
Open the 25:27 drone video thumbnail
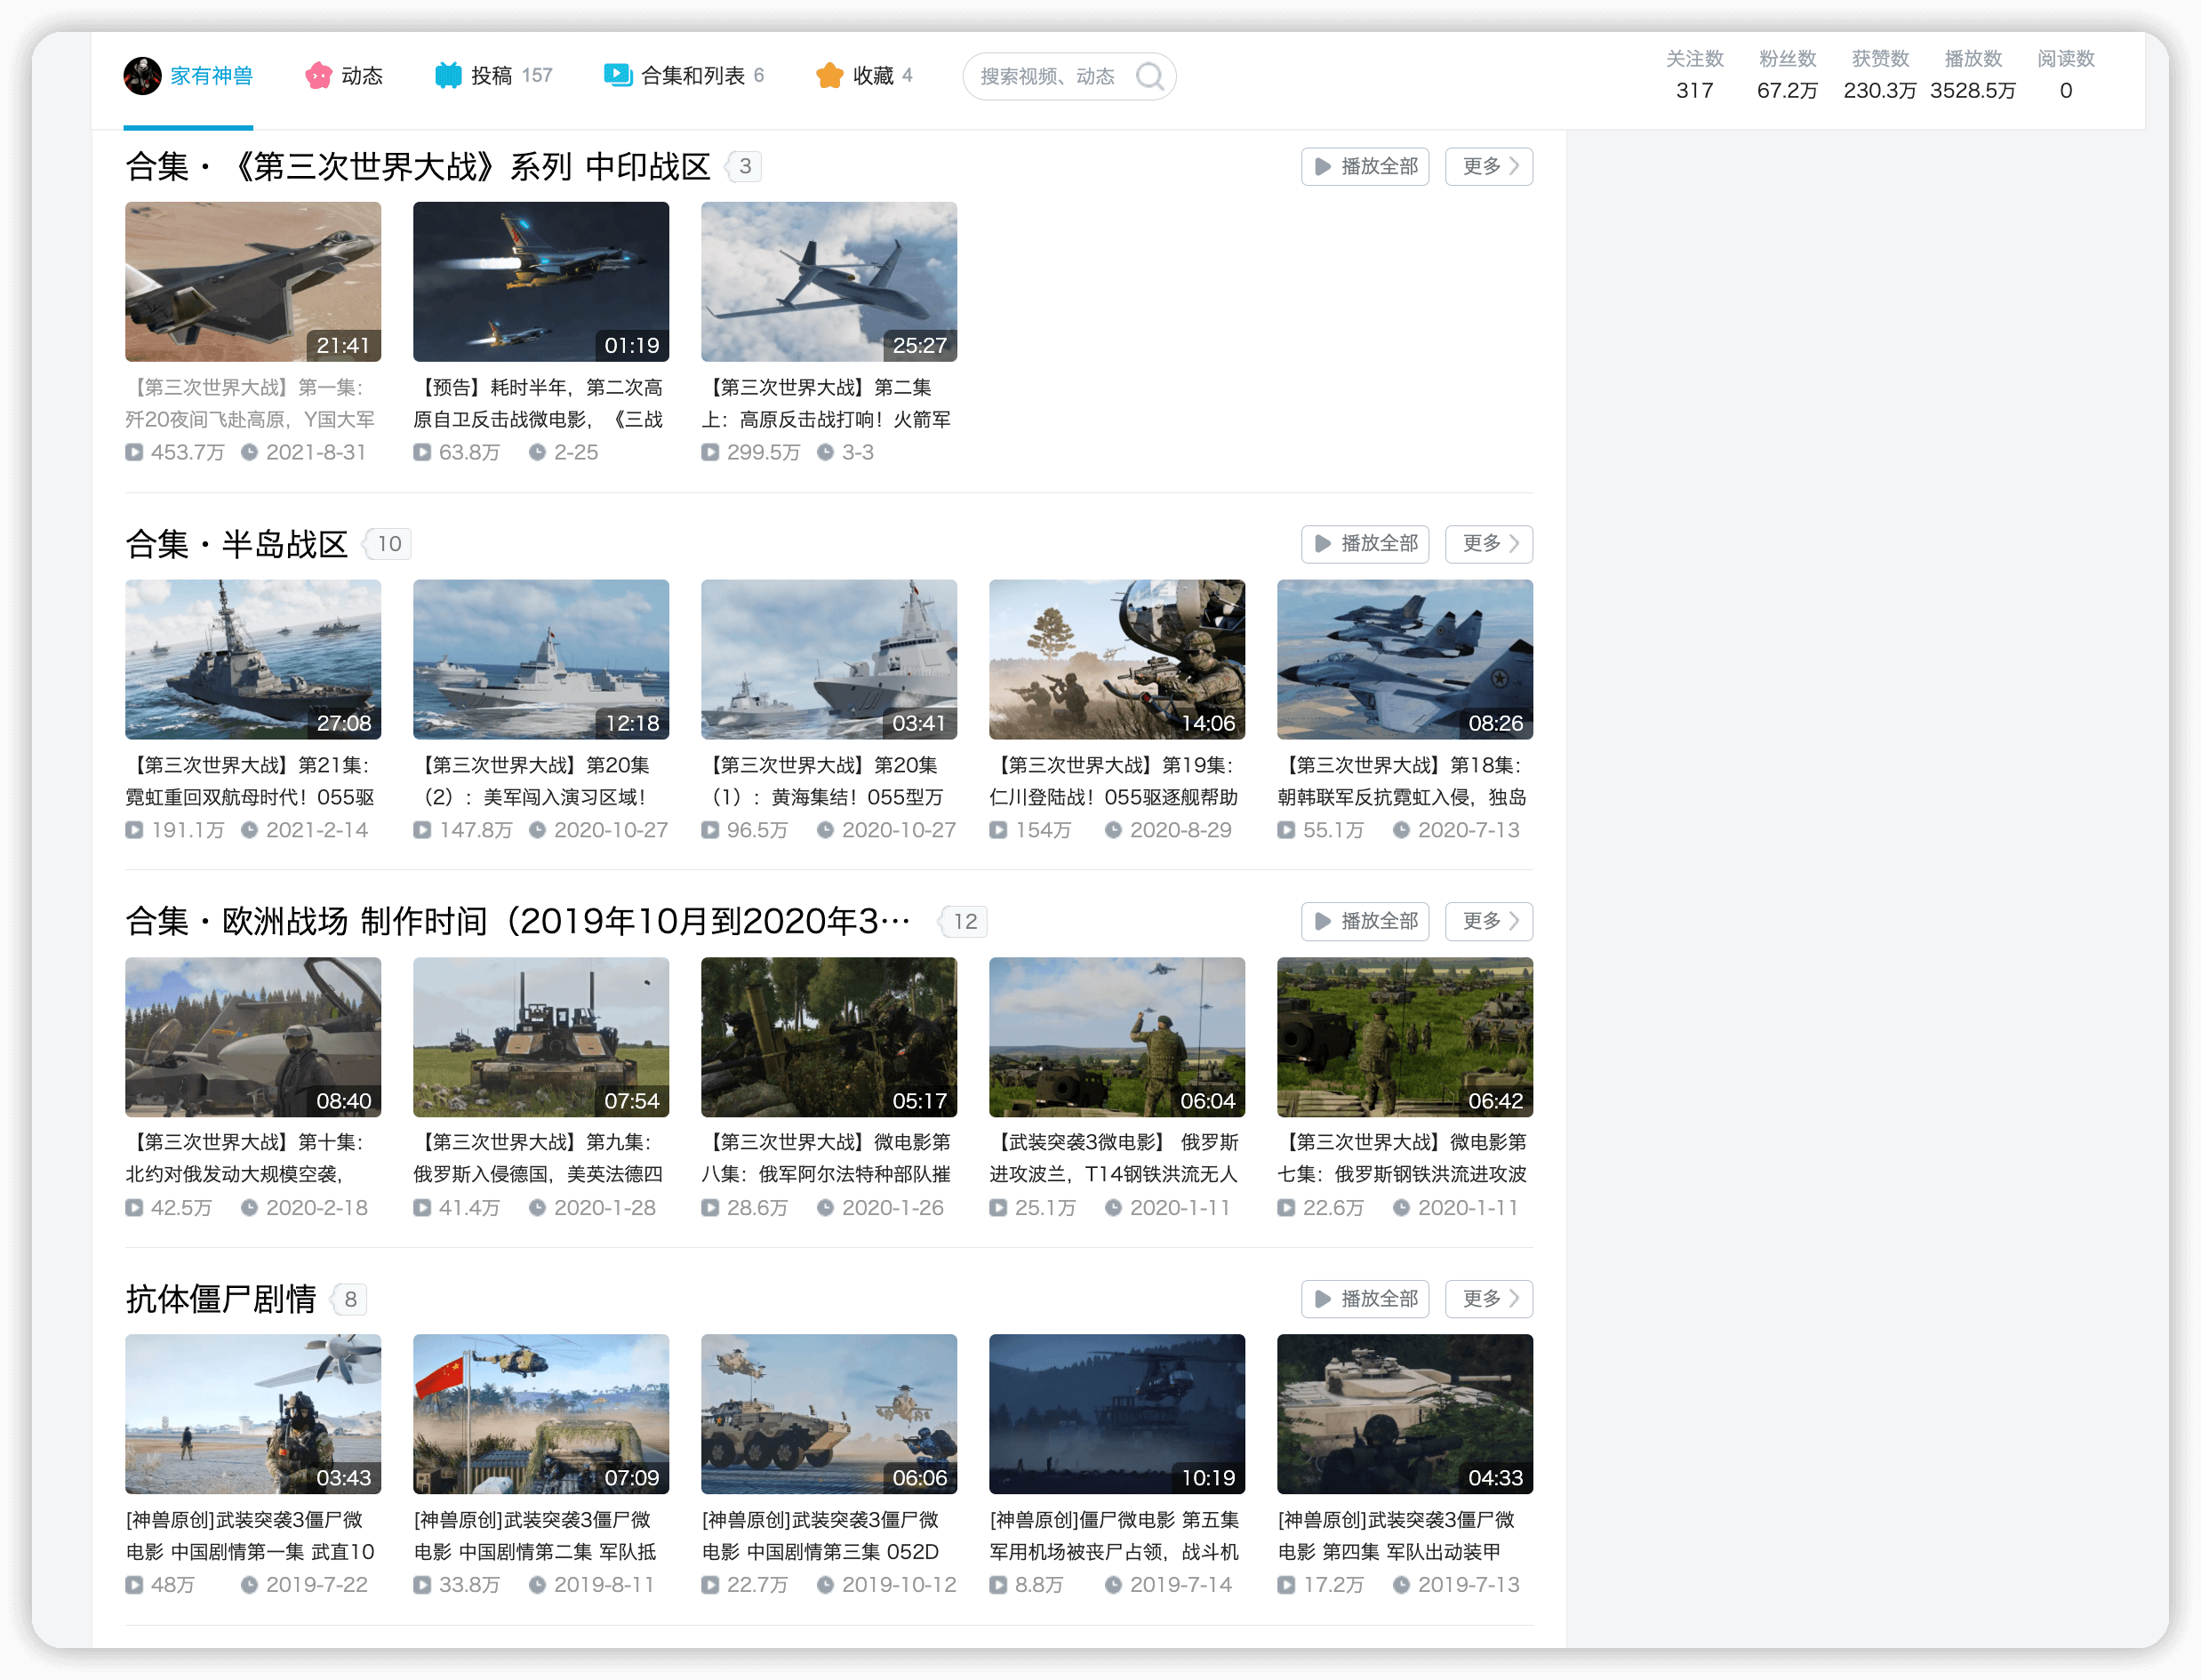point(829,282)
